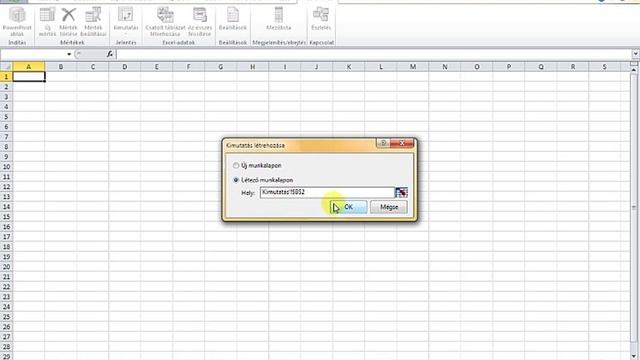Image resolution: width=640 pixels, height=360 pixels.
Task: Select cell A1 in the worksheet
Action: click(29, 76)
